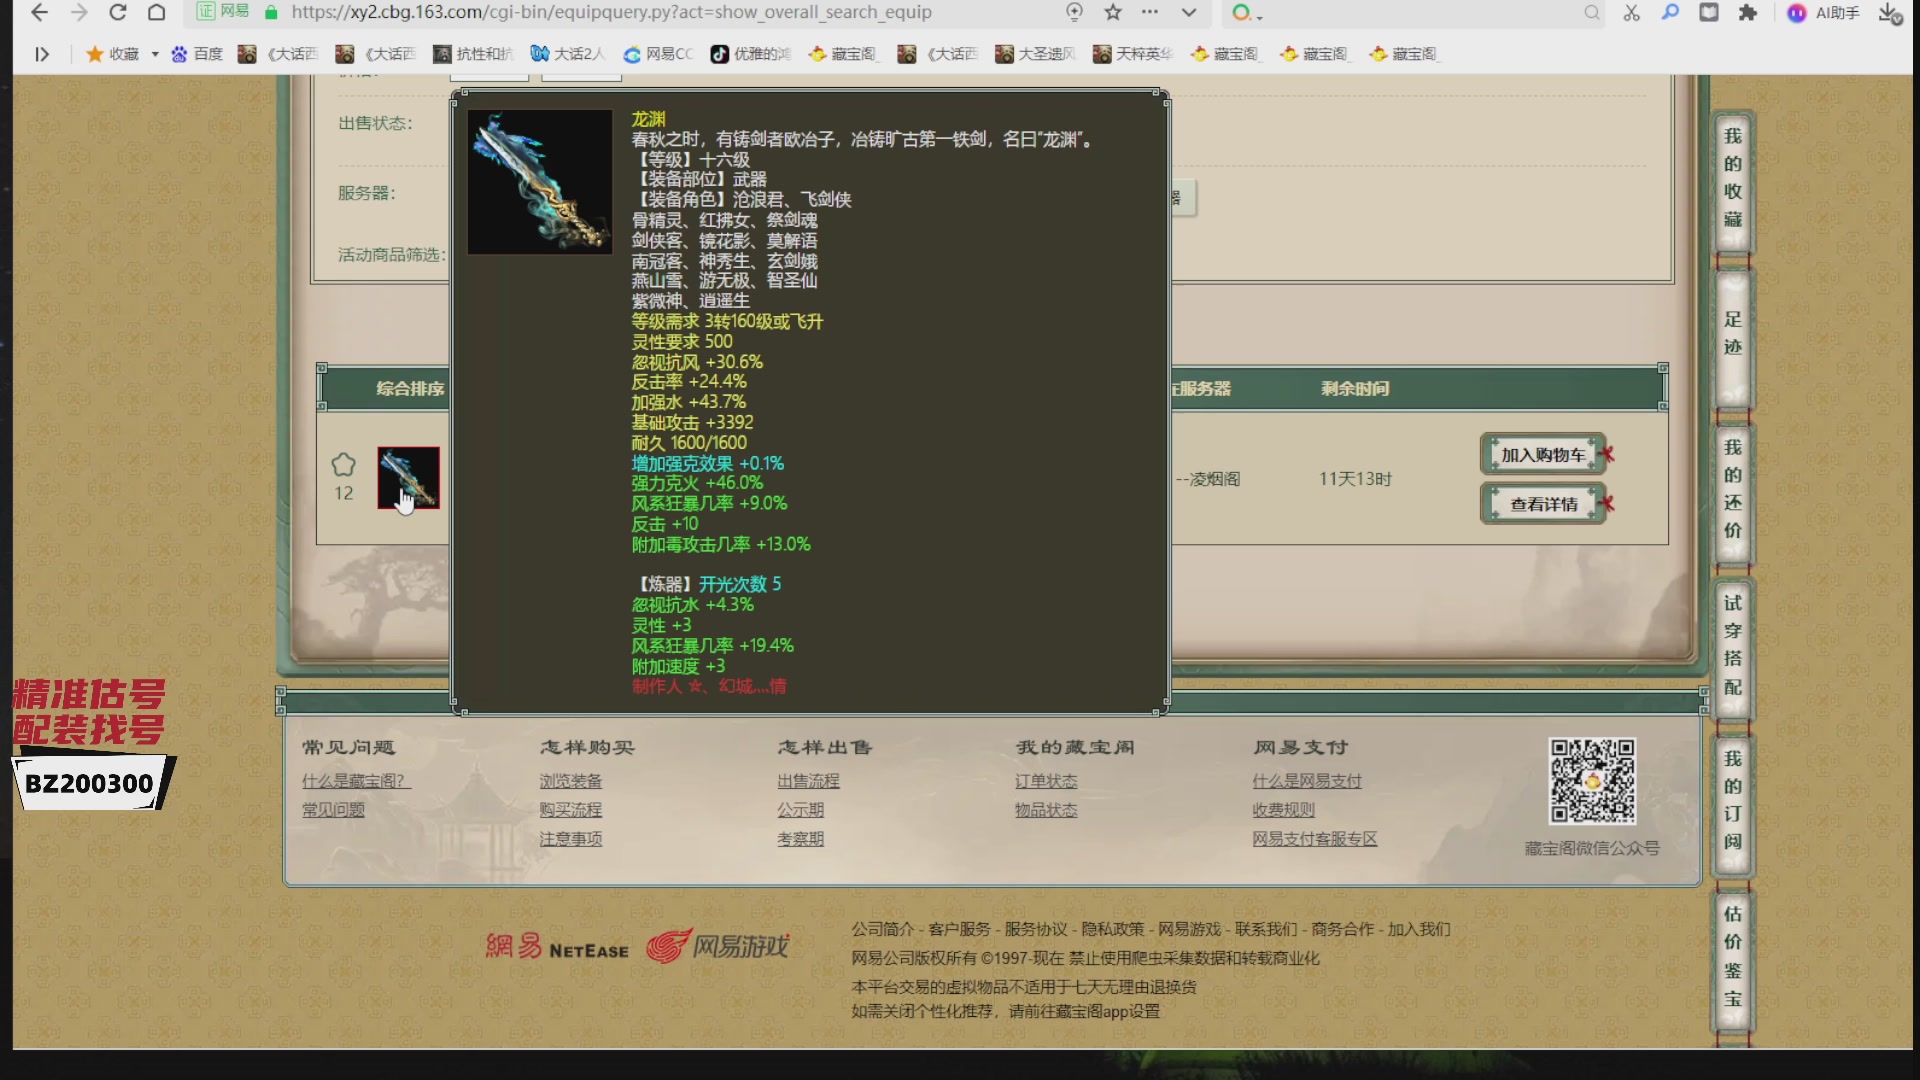Click the location target icon in address bar

coord(1074,13)
